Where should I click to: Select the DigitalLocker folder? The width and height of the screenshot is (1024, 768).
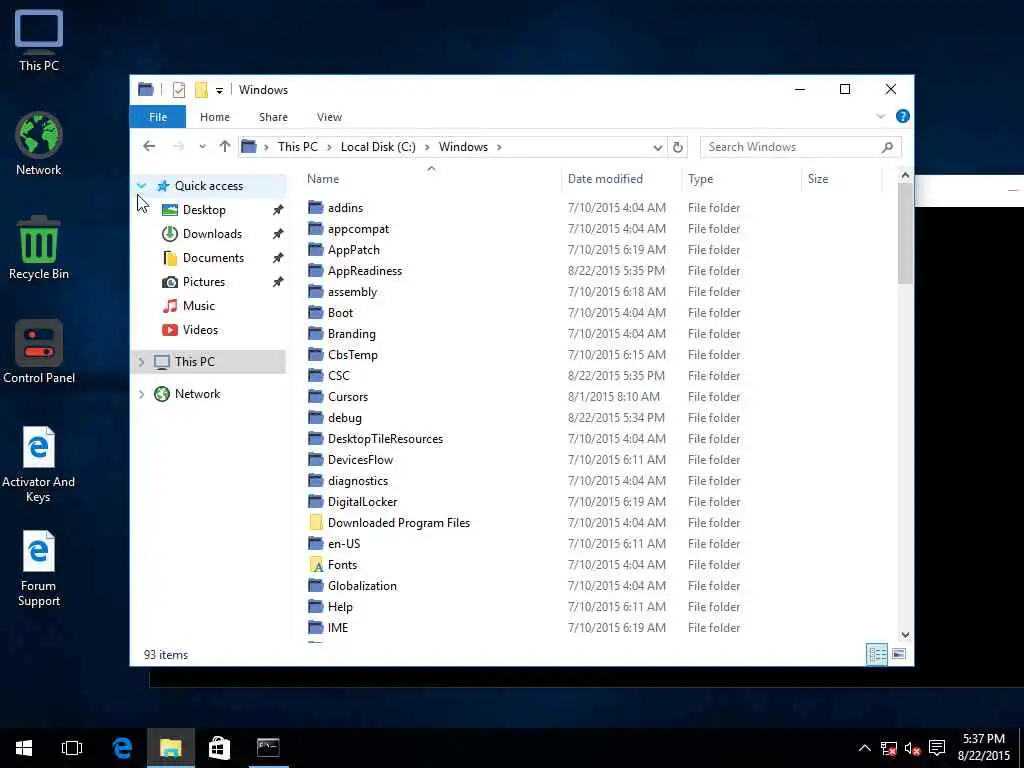(x=362, y=502)
